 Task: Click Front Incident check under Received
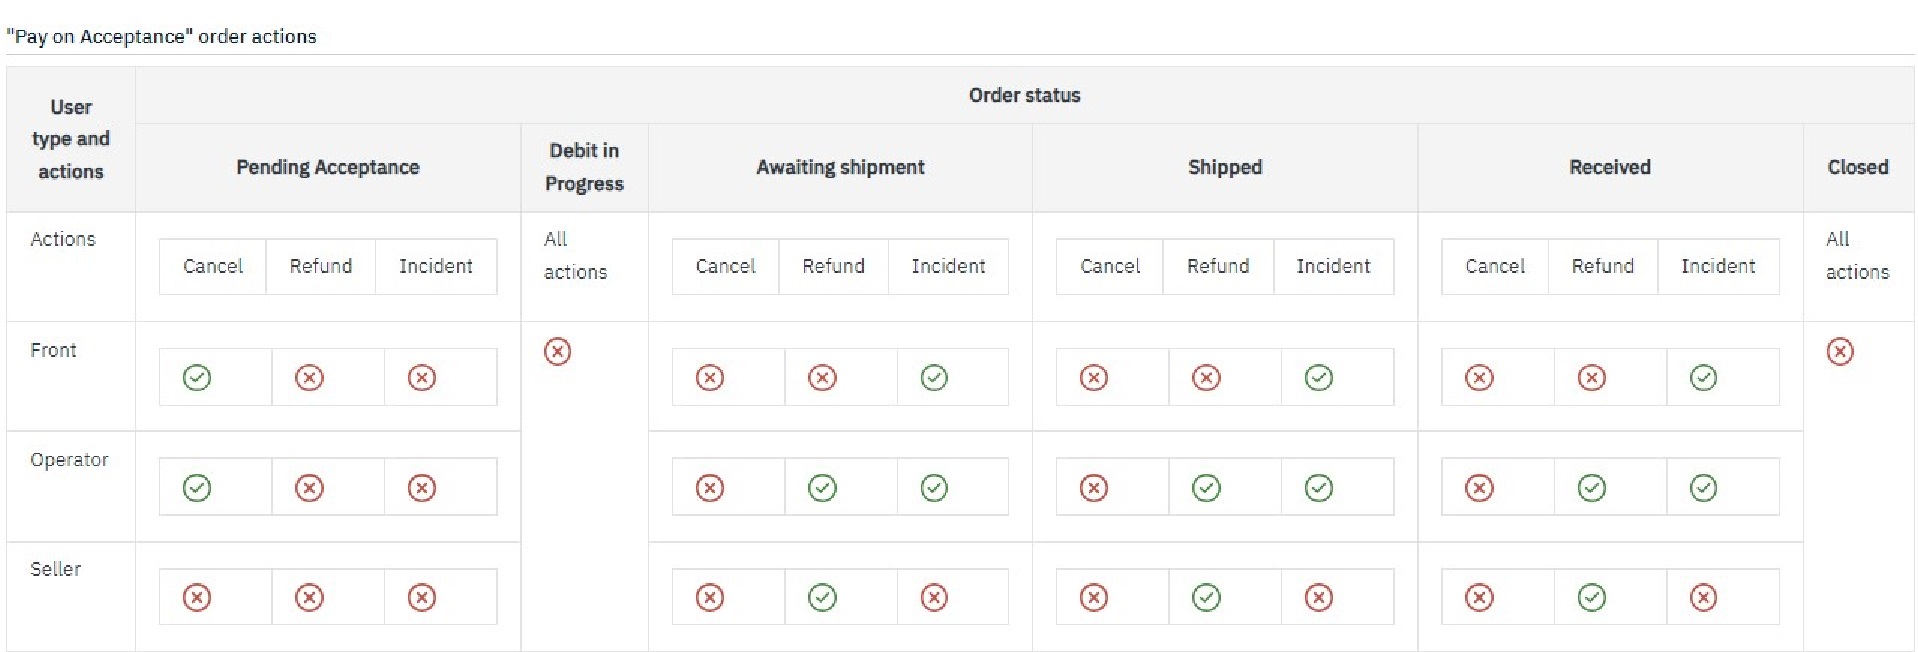[x=1703, y=377]
